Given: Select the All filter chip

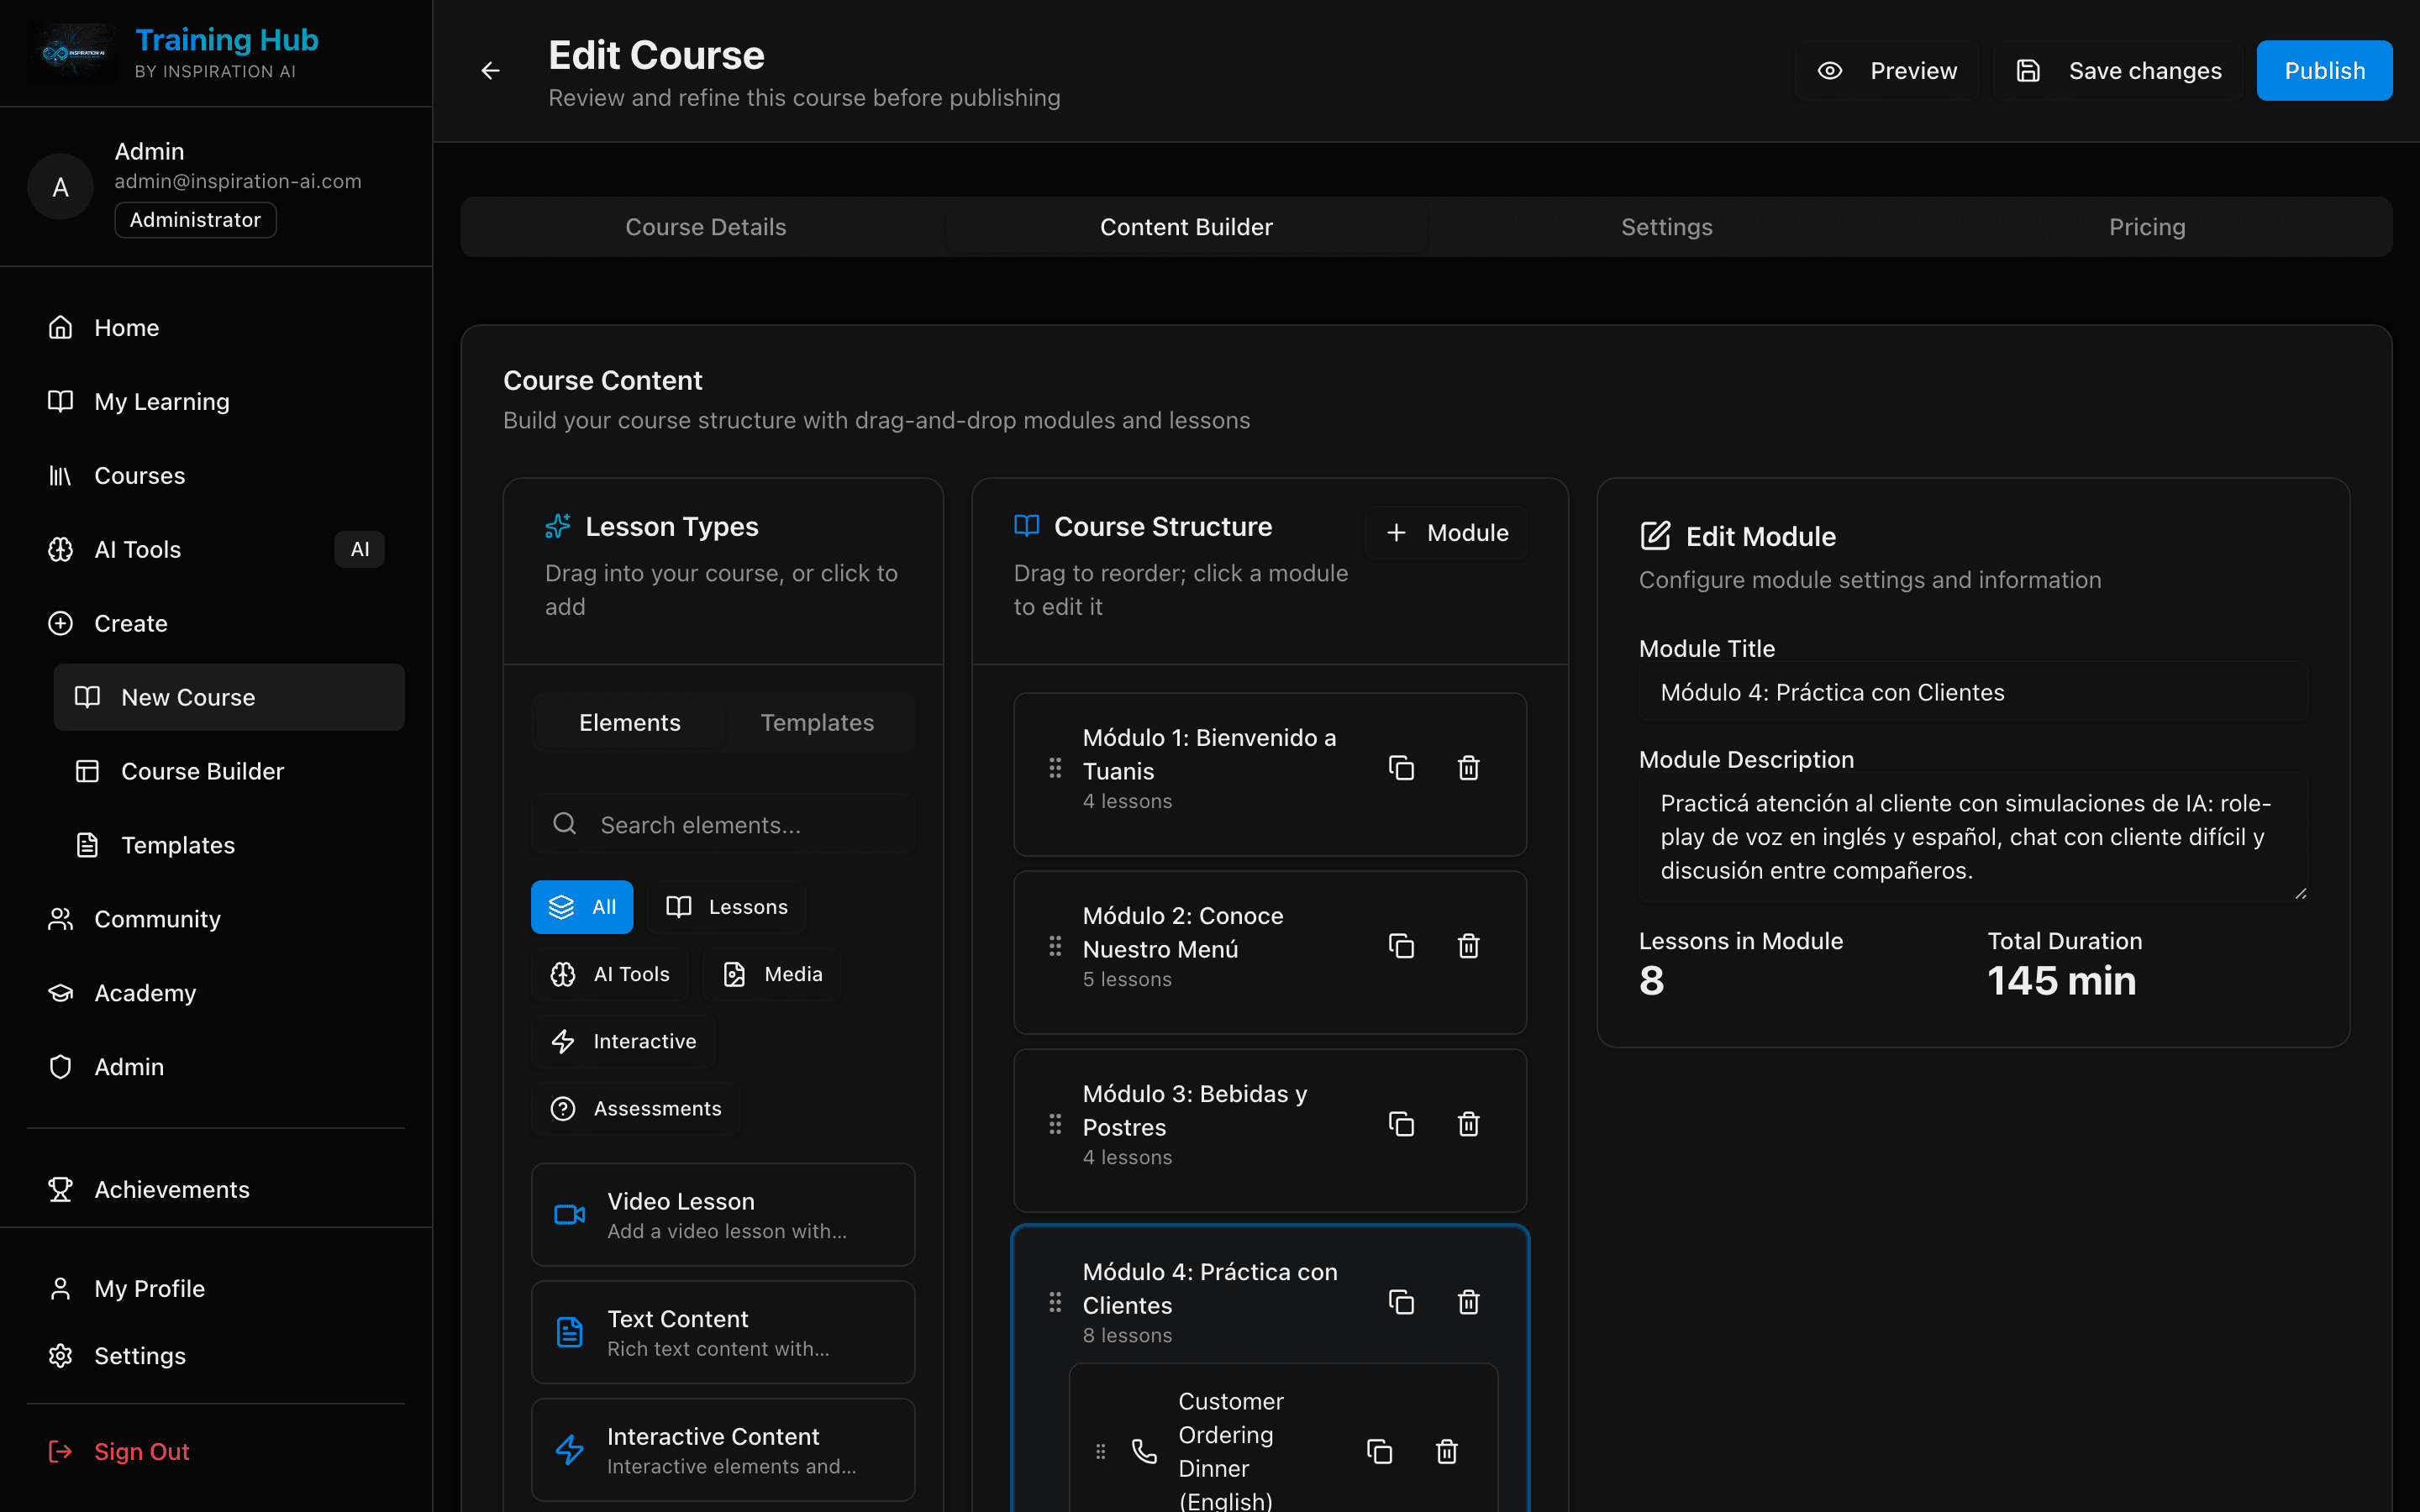Looking at the screenshot, I should 582,907.
